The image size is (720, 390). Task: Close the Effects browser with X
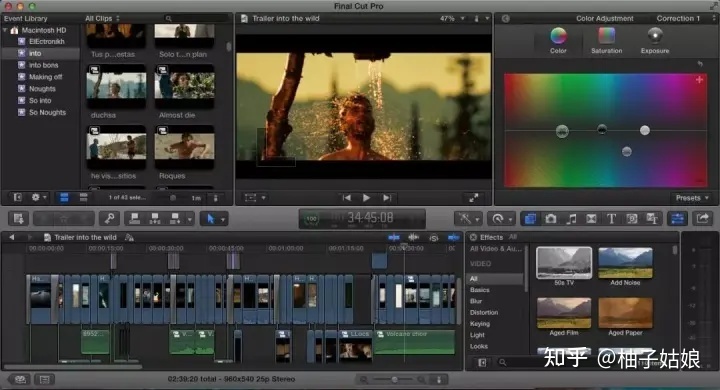click(473, 237)
